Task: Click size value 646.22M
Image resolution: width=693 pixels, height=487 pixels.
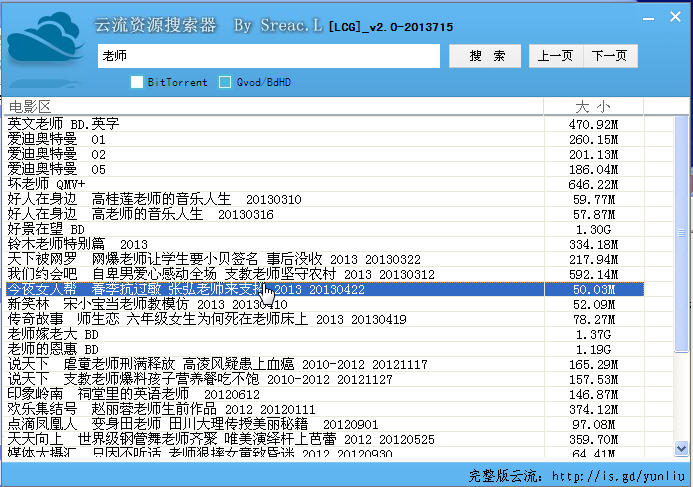Action: pos(594,185)
